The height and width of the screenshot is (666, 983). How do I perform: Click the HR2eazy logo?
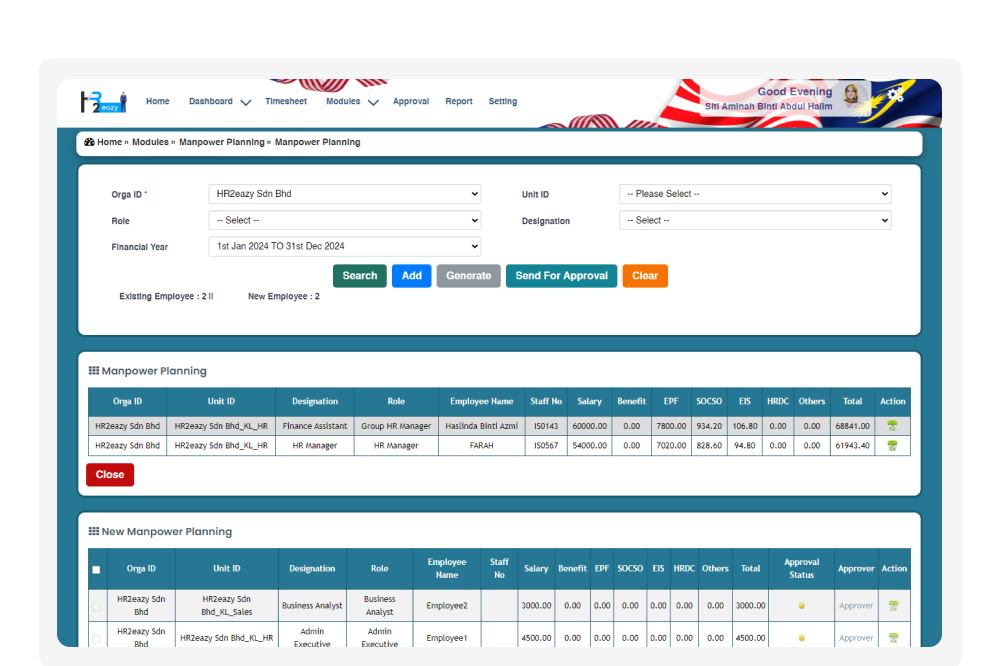point(103,101)
